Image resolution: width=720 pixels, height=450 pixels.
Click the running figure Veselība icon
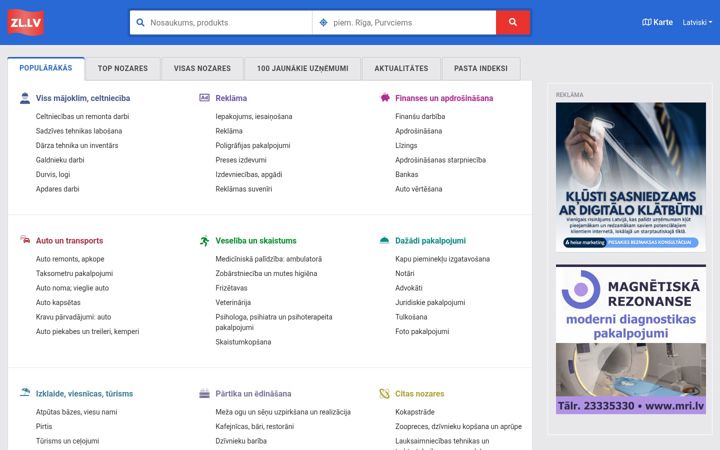click(204, 240)
